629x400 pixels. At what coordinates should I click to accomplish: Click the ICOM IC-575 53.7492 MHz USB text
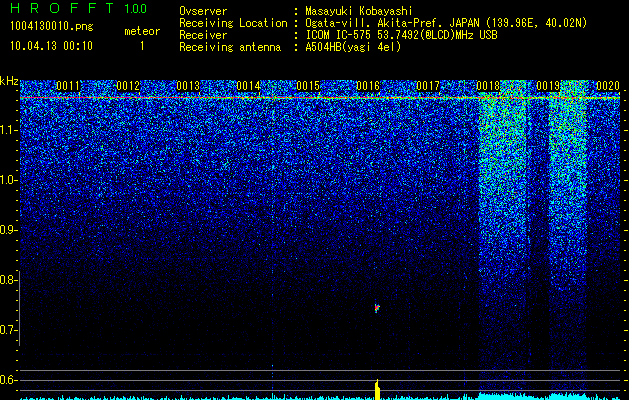coord(401,35)
